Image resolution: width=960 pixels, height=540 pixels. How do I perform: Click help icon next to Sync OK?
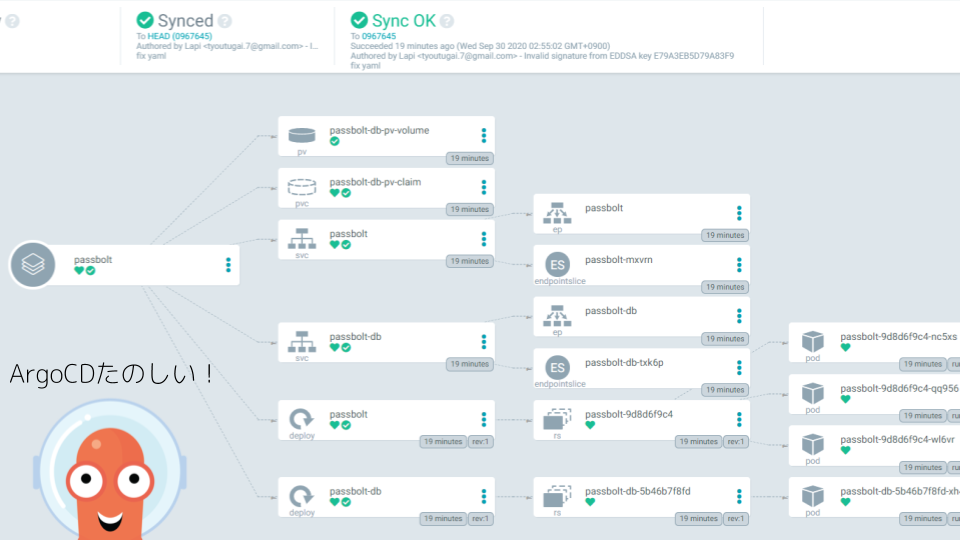coord(447,21)
